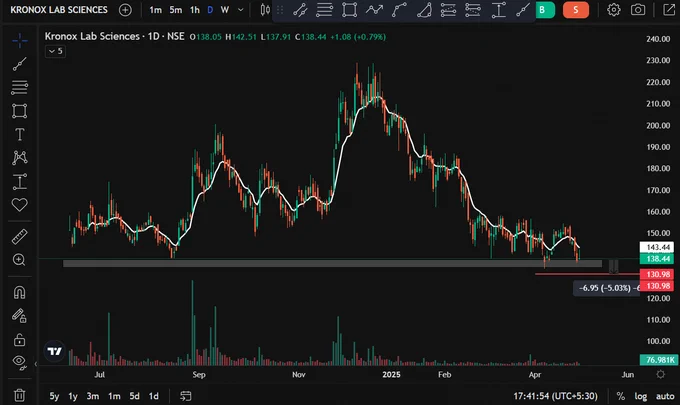The image size is (680, 405).
Task: Select the red horizontal line at 130.98
Action: point(588,274)
